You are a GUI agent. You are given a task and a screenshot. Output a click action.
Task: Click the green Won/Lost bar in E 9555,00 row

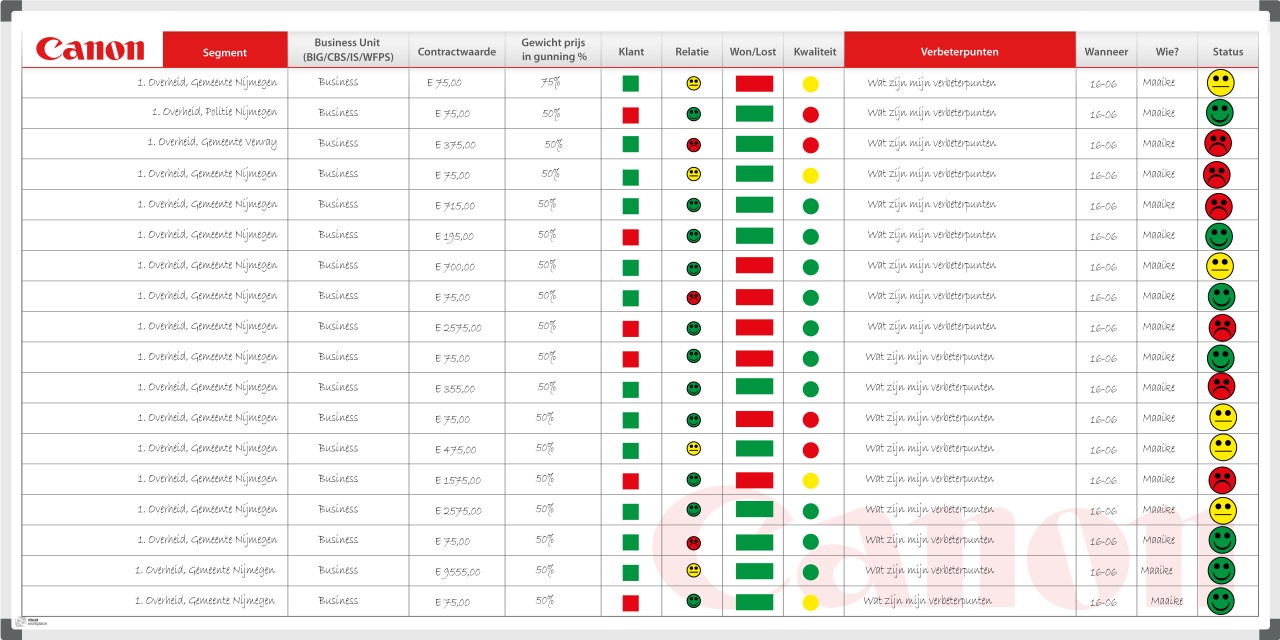coord(755,571)
